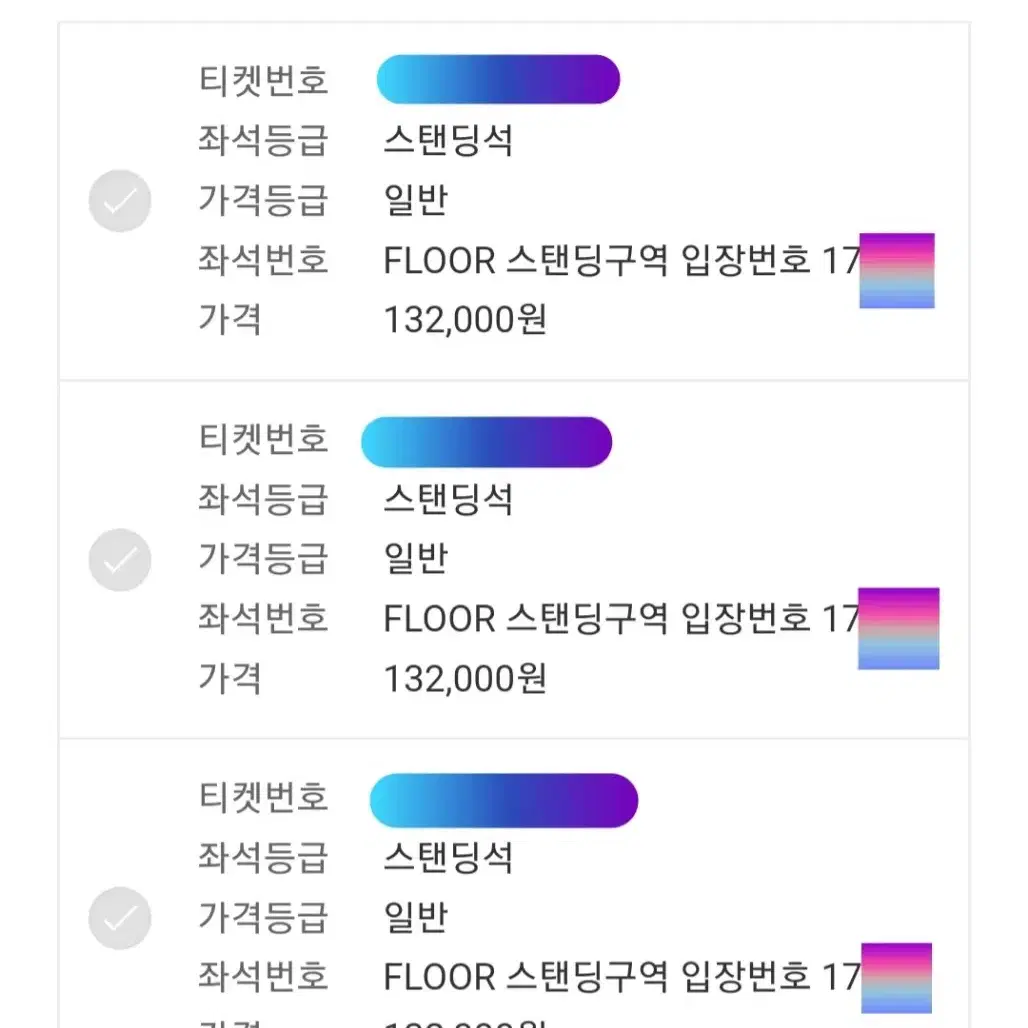Click the top ticket's blue-purple 티켓번호 bar
Image resolution: width=1028 pixels, height=1028 pixels.
498,79
